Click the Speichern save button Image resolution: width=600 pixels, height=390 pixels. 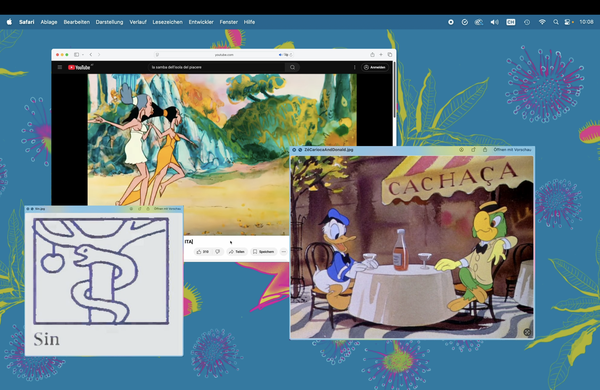(263, 251)
